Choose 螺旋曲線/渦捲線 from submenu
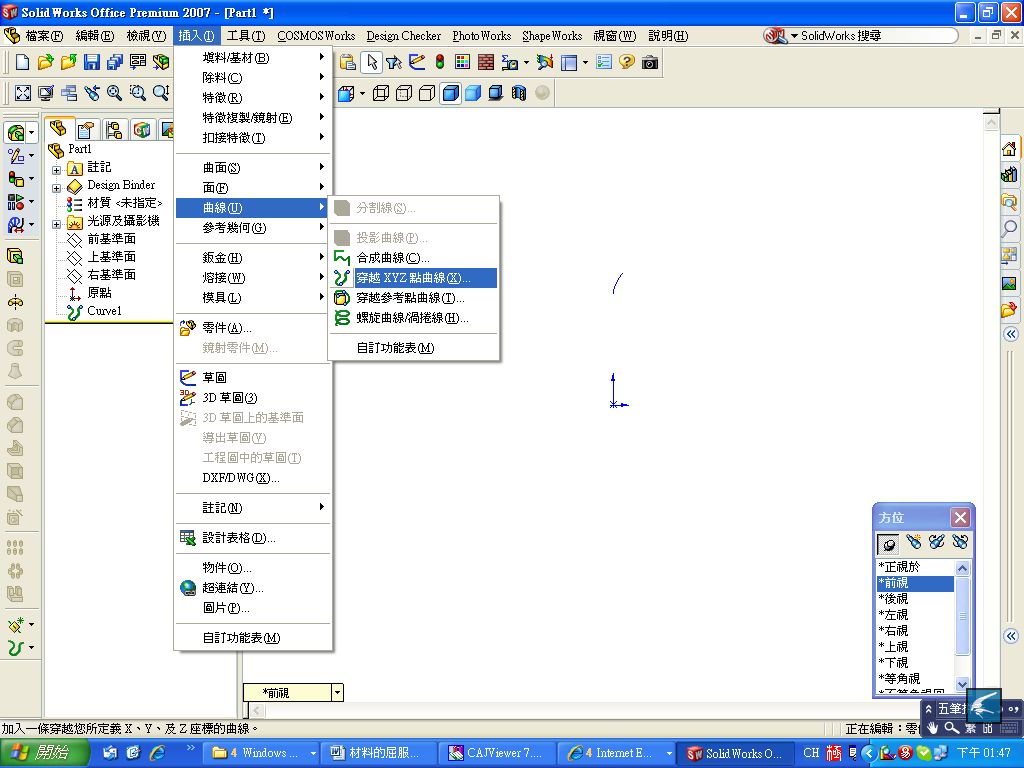Viewport: 1024px width, 768px height. click(413, 318)
